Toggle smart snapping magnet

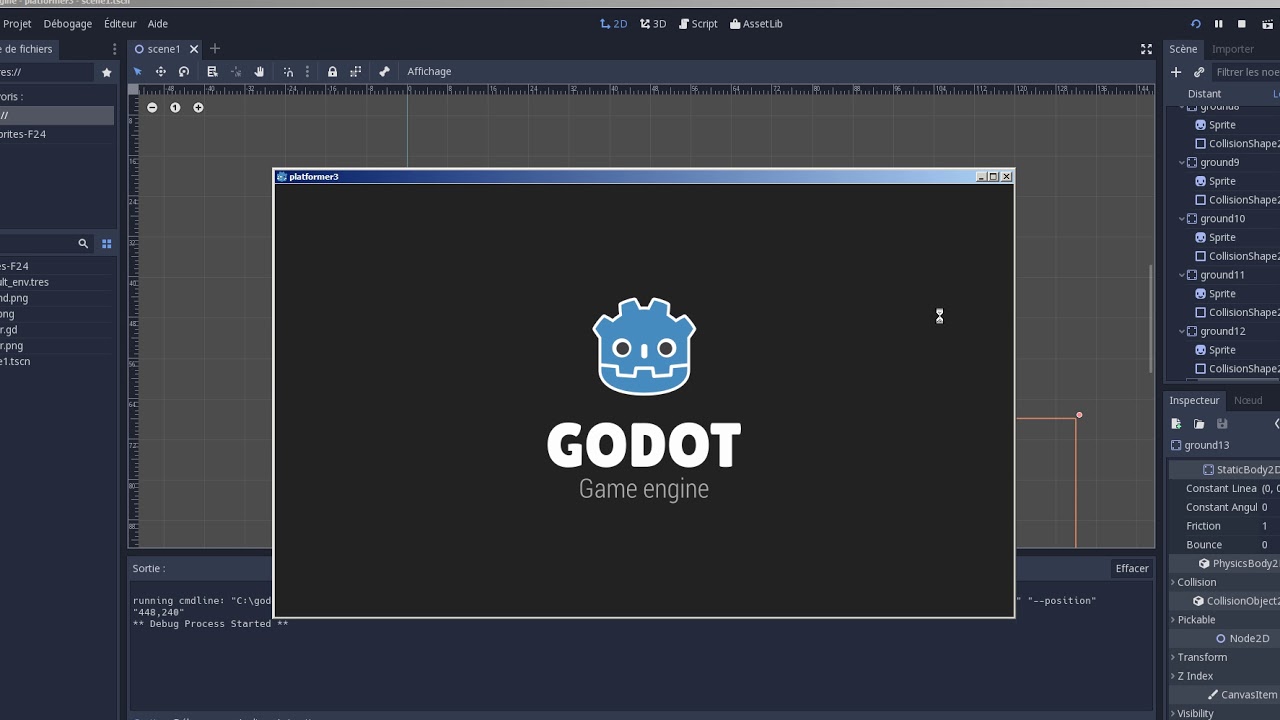pos(288,72)
